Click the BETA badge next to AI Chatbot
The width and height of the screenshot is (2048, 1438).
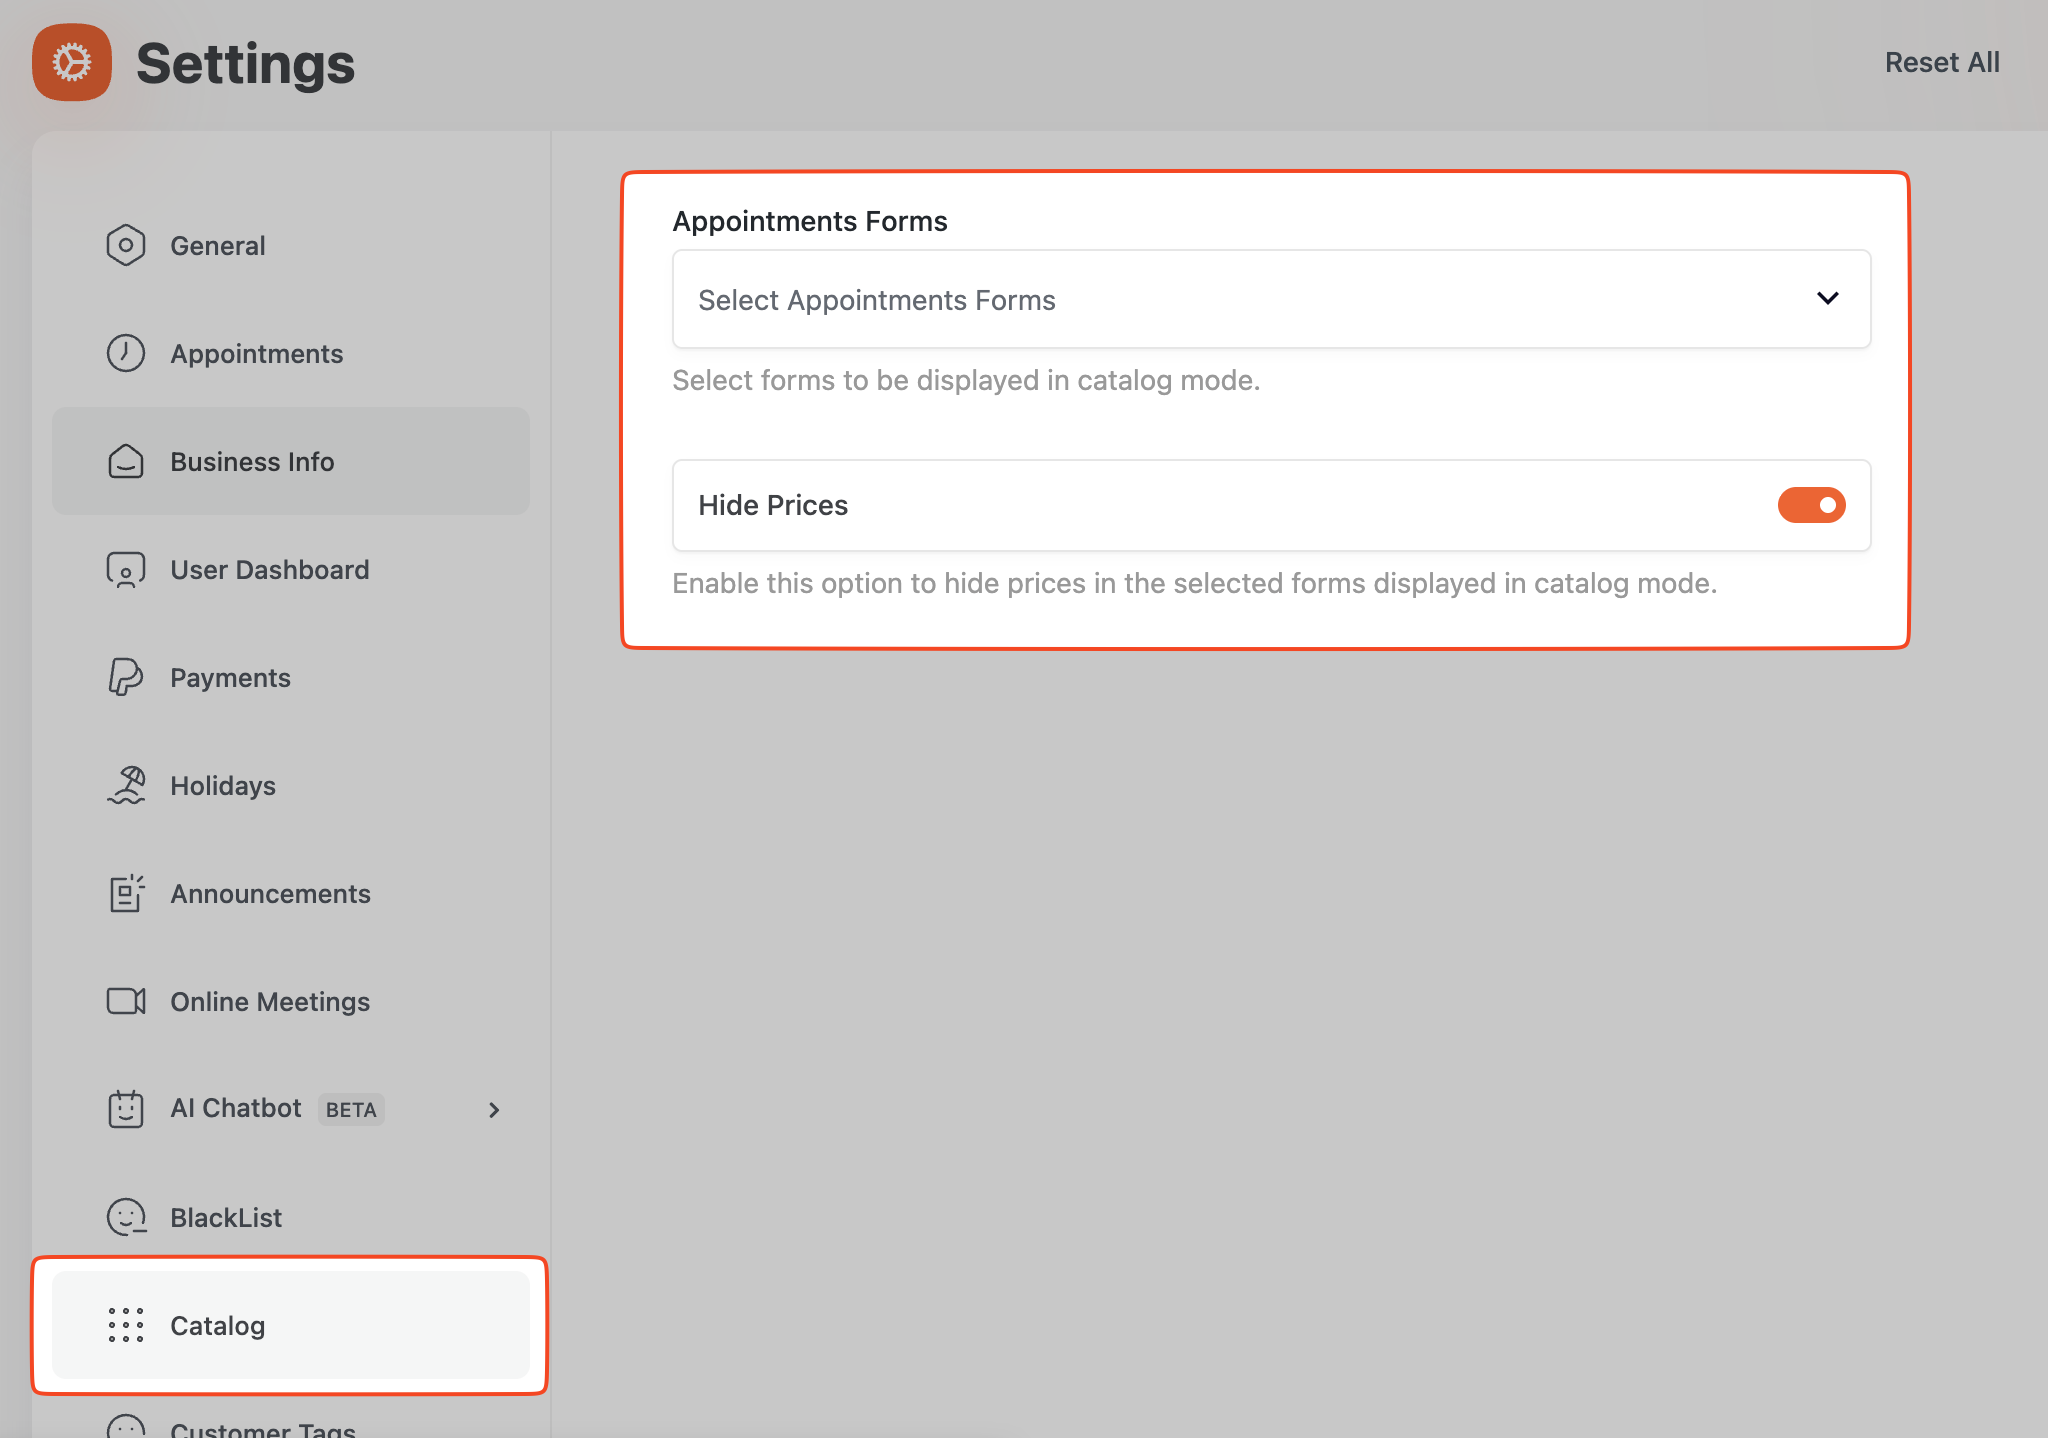tap(351, 1110)
